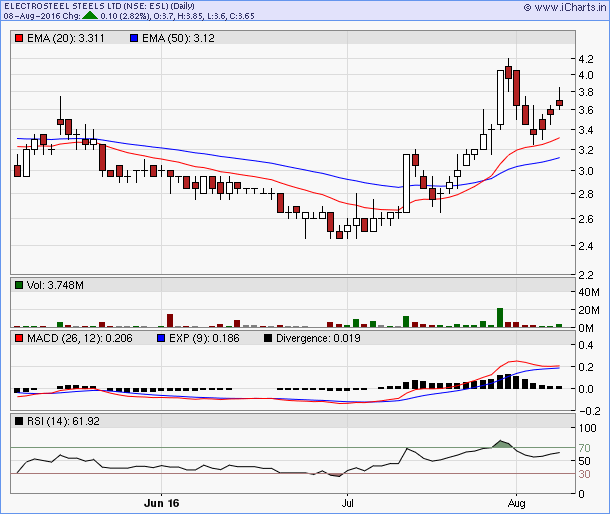Click the shaded RSI overbought peak area
610x514 pixels.
point(502,444)
